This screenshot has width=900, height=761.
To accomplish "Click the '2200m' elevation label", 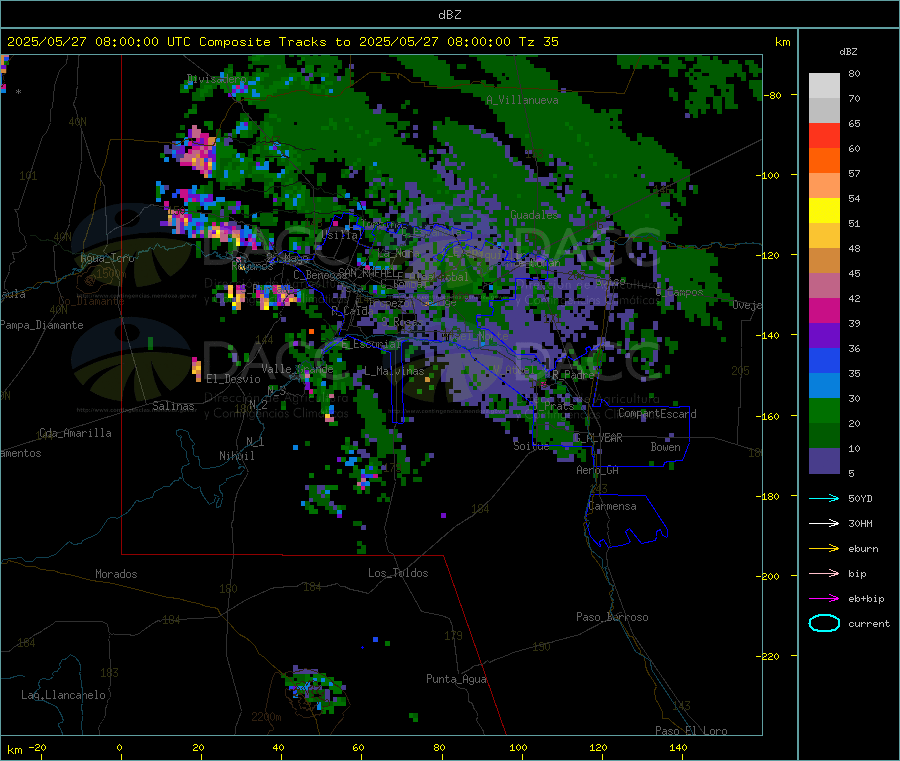I will [266, 717].
